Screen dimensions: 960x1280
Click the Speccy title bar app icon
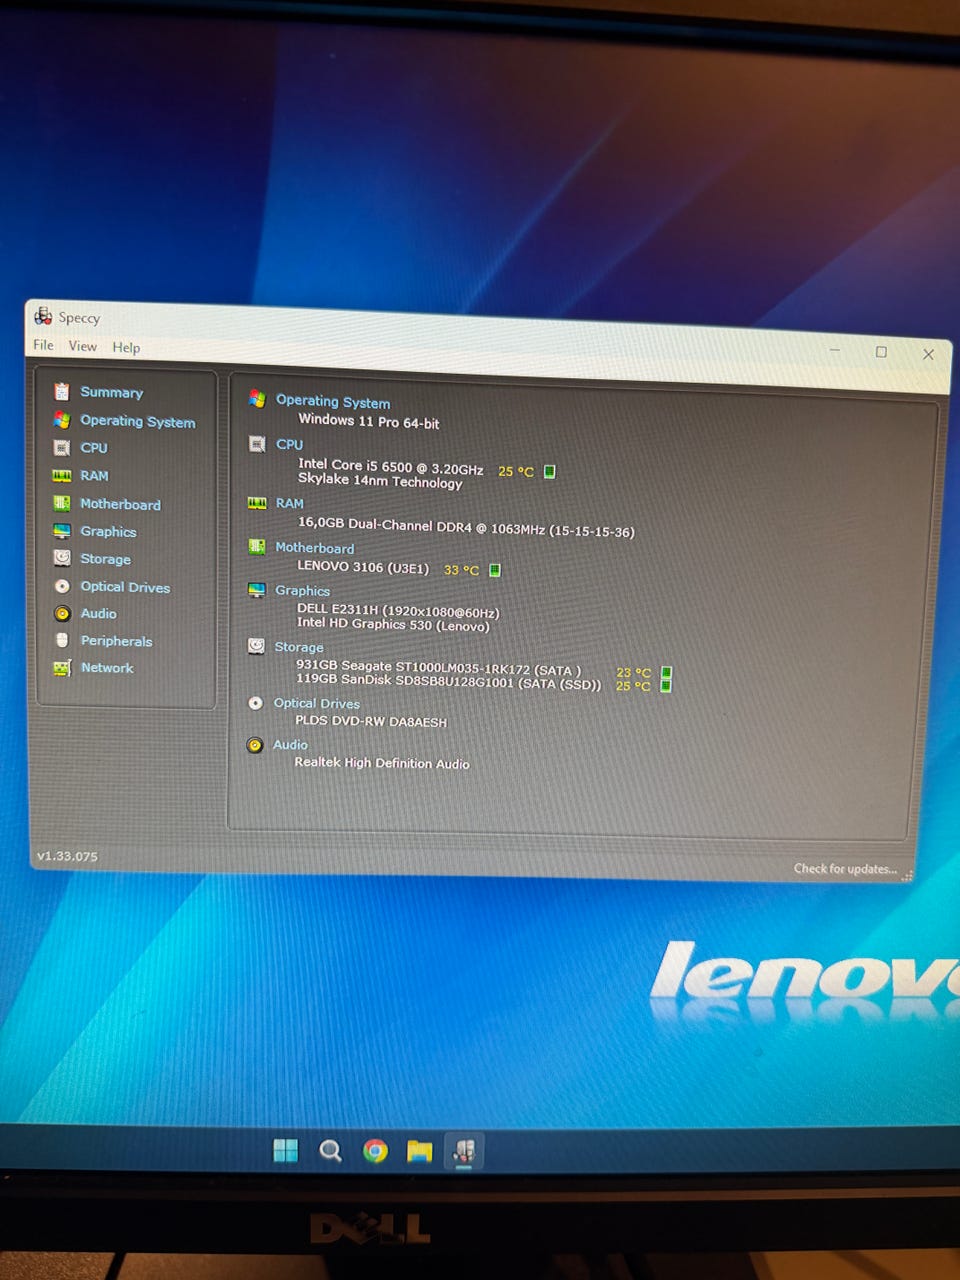43,316
